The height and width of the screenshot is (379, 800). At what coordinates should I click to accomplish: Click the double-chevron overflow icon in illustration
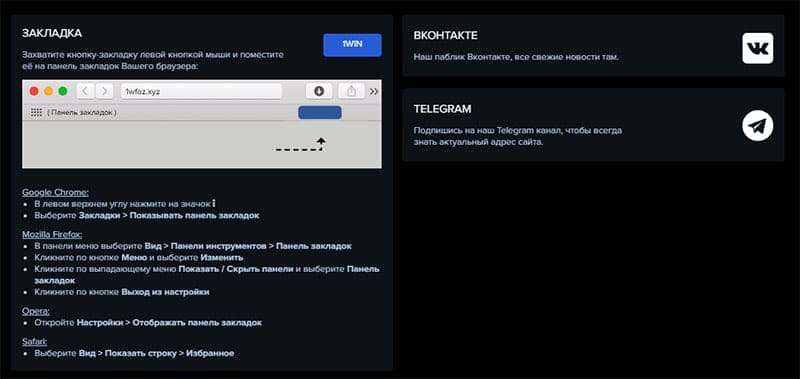click(374, 91)
